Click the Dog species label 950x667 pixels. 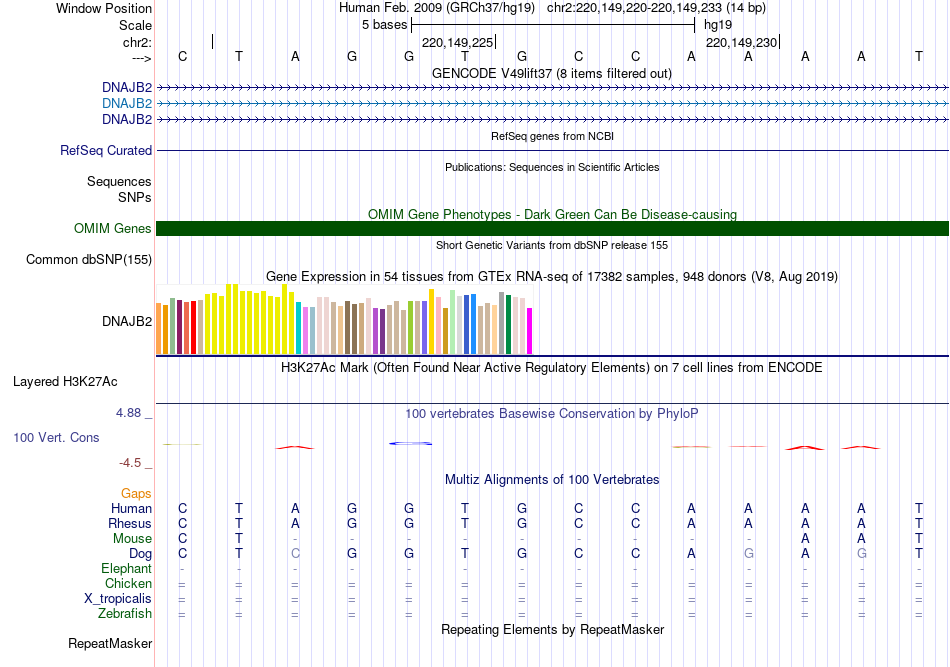pos(141,554)
